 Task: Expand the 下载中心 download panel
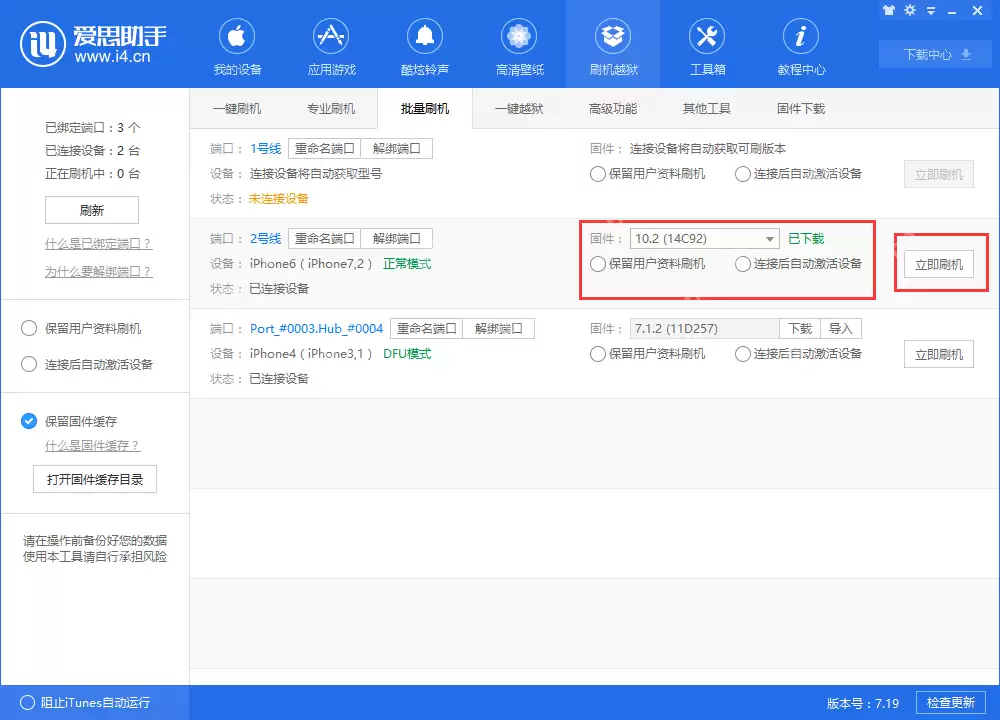(x=934, y=55)
